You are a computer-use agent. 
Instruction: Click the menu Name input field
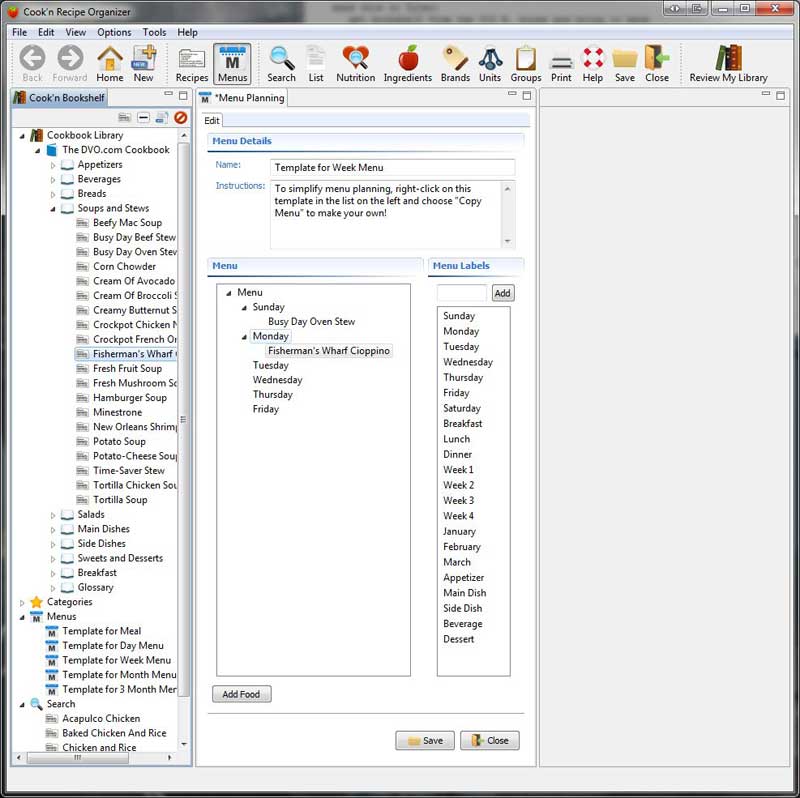click(x=392, y=167)
